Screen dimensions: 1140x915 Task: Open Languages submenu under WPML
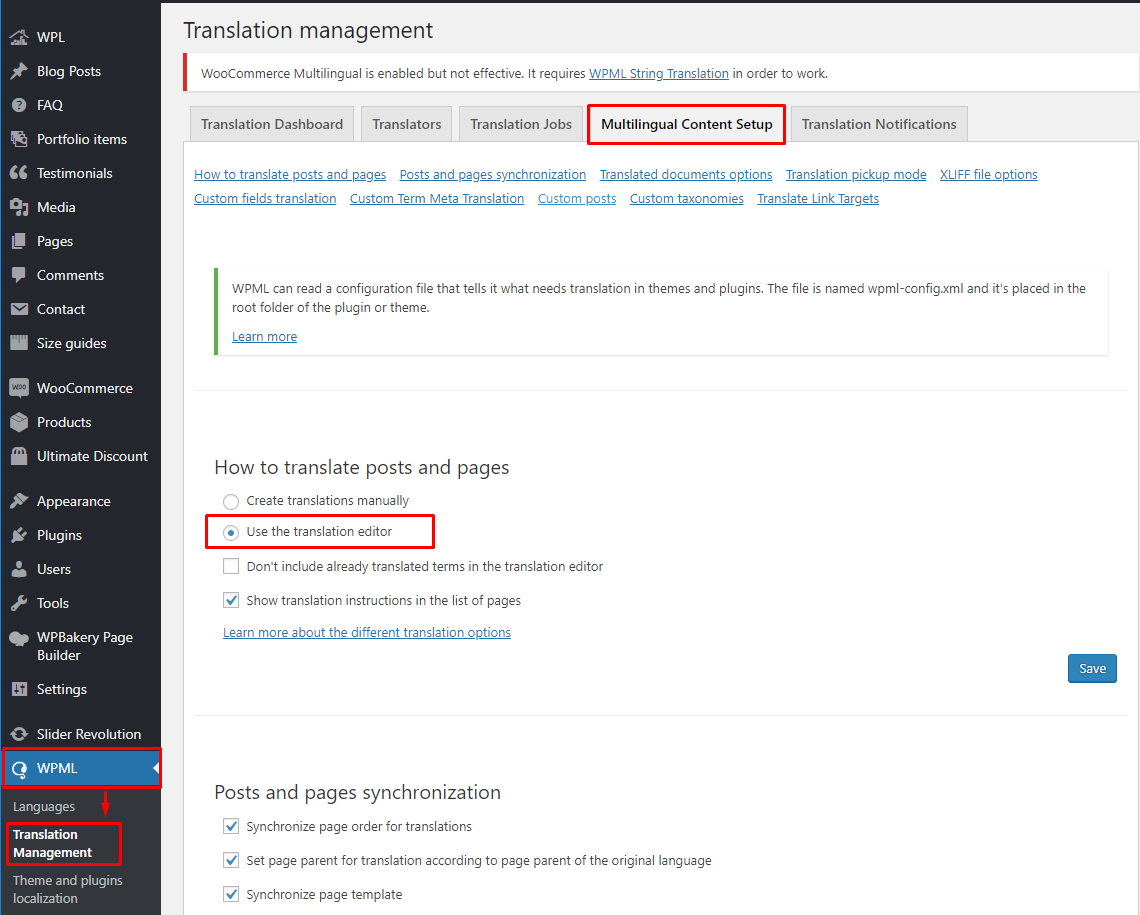click(44, 807)
